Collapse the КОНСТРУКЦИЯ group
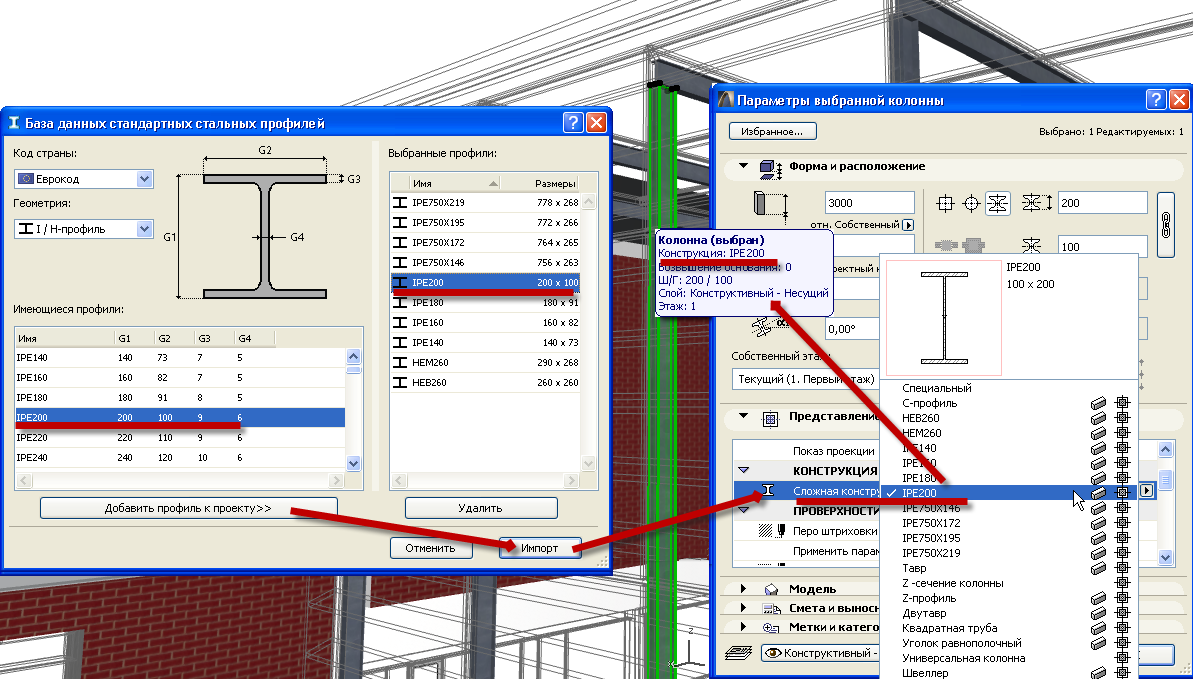Image resolution: width=1193 pixels, height=679 pixels. click(745, 470)
